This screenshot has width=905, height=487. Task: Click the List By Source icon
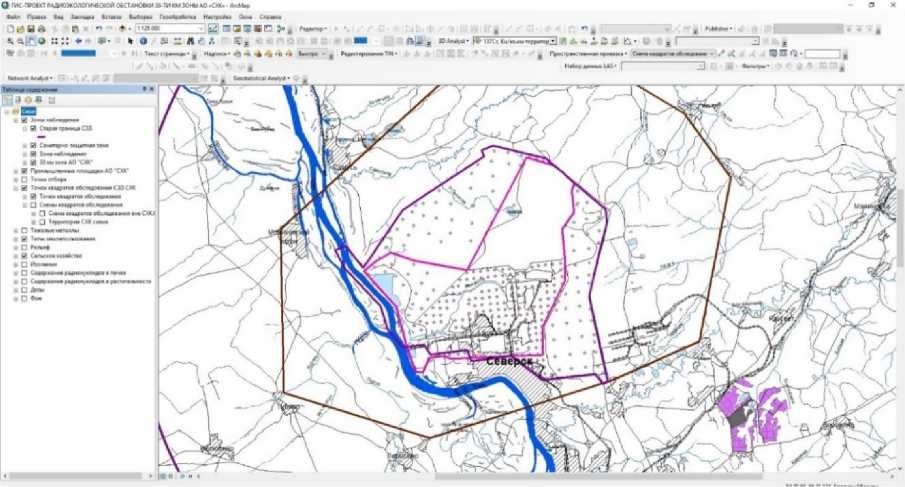[x=18, y=100]
